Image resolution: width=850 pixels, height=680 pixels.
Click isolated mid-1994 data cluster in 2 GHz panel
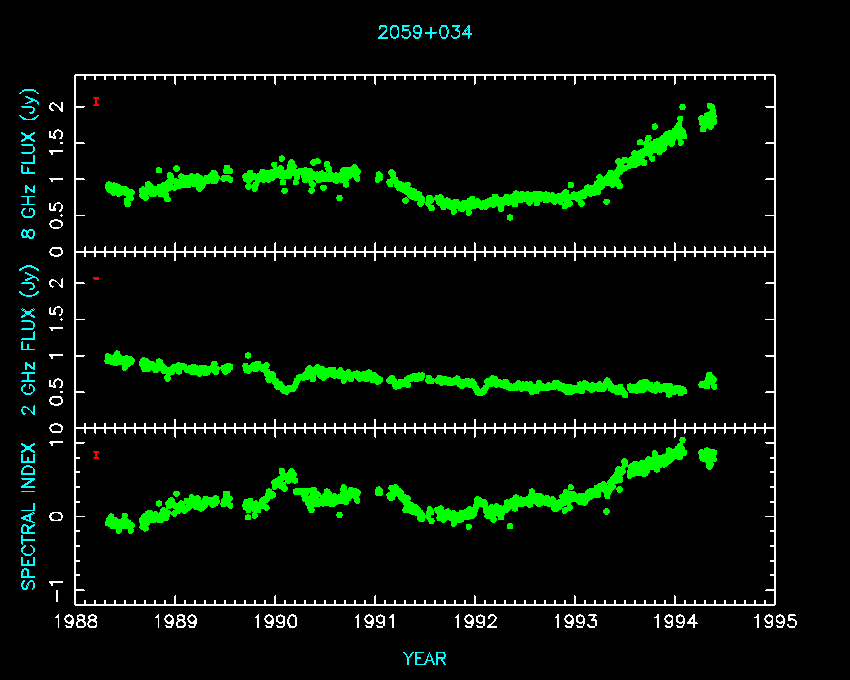pyautogui.click(x=708, y=381)
